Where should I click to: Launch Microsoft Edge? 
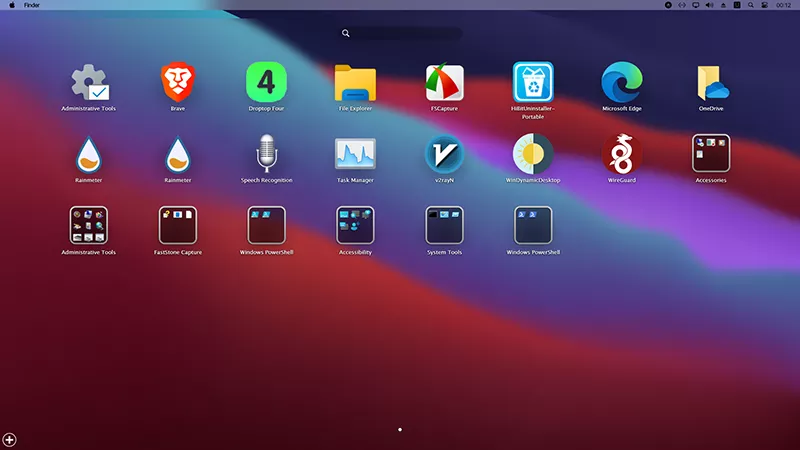click(621, 82)
